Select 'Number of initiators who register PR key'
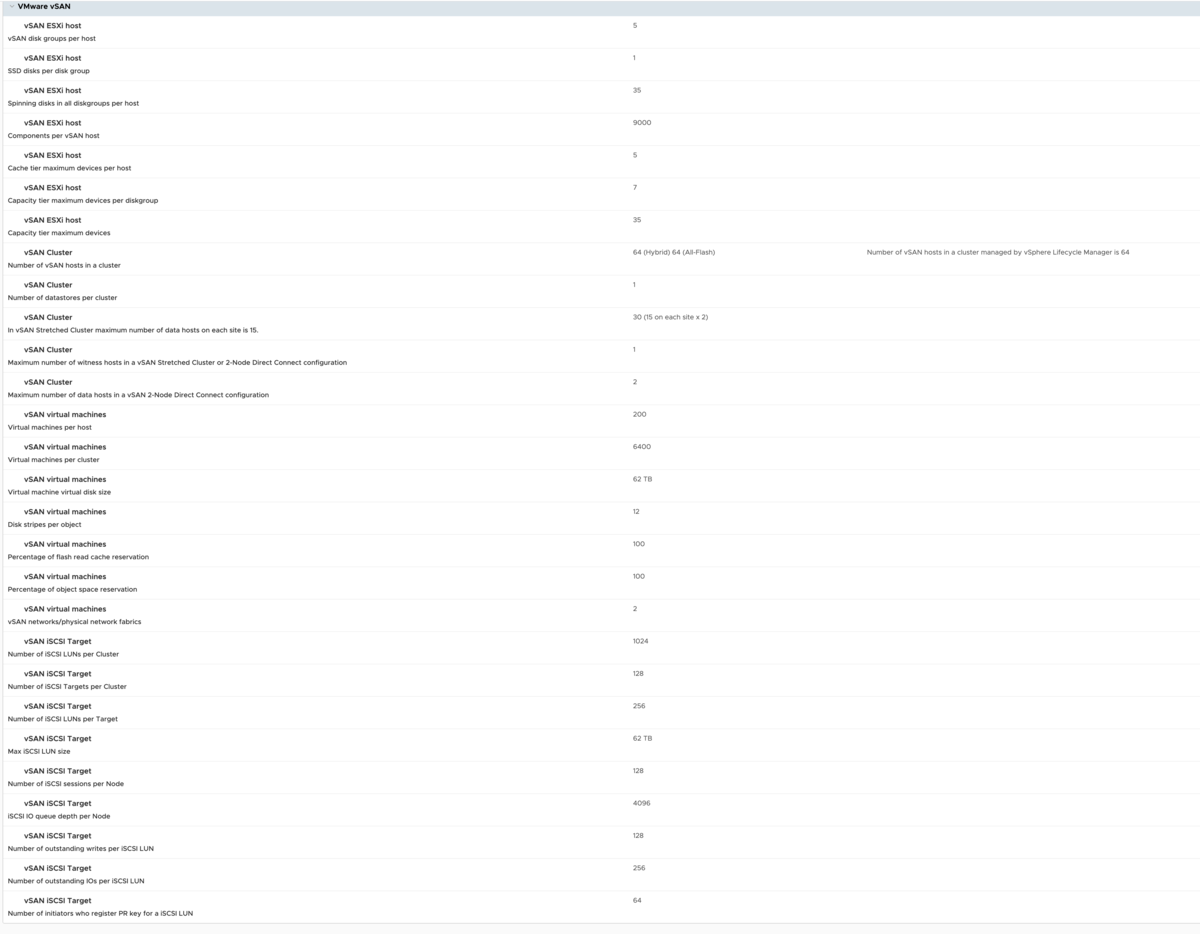Image resolution: width=1200 pixels, height=934 pixels. point(100,913)
